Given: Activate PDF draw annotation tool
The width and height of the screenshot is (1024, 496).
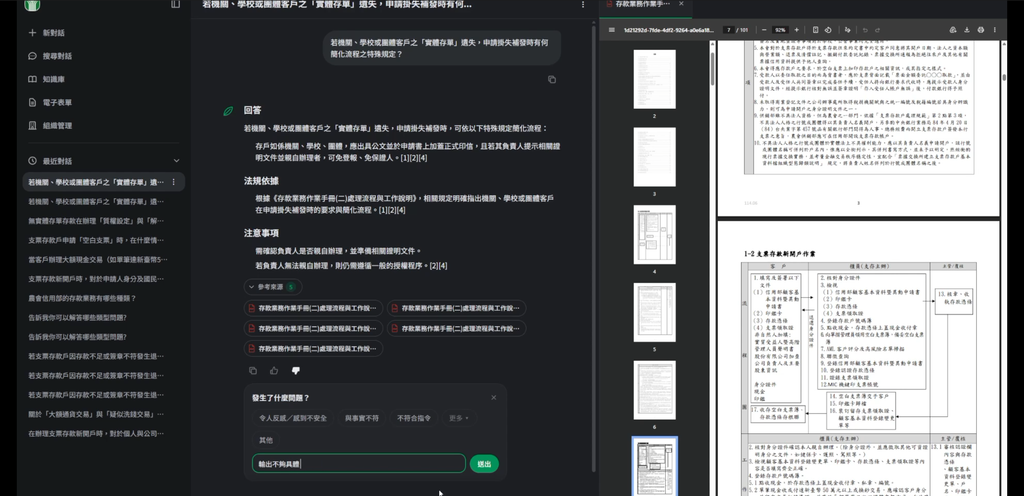Looking at the screenshot, I should coord(848,30).
